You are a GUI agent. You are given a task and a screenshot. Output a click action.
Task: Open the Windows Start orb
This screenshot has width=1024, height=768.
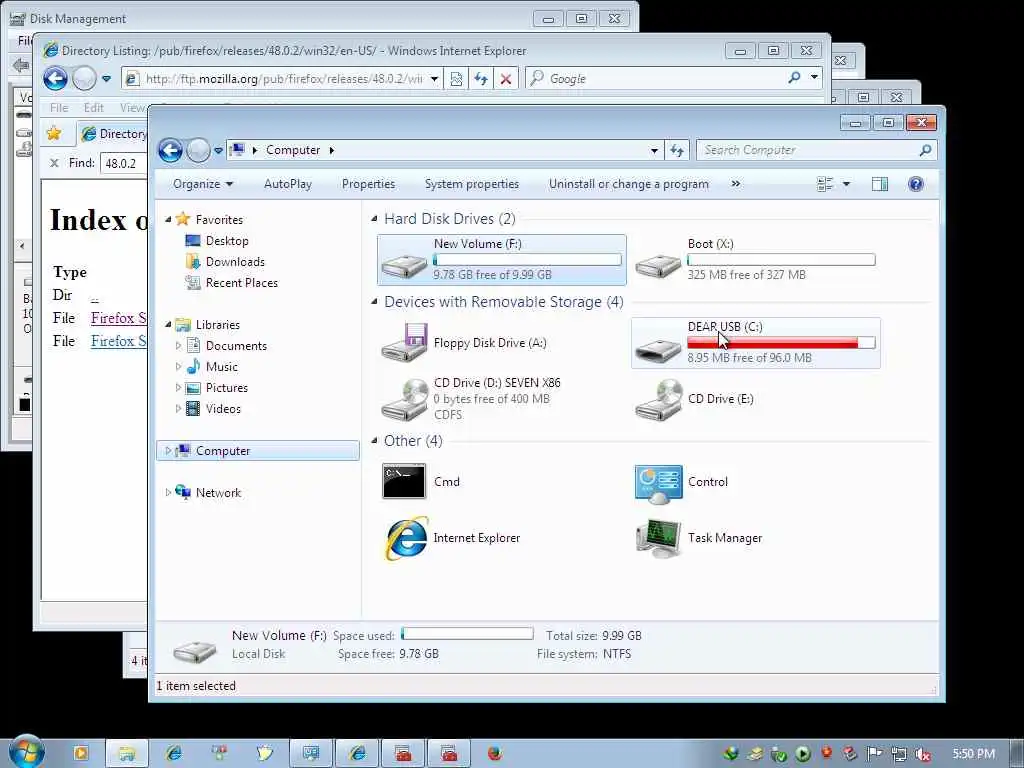26,752
